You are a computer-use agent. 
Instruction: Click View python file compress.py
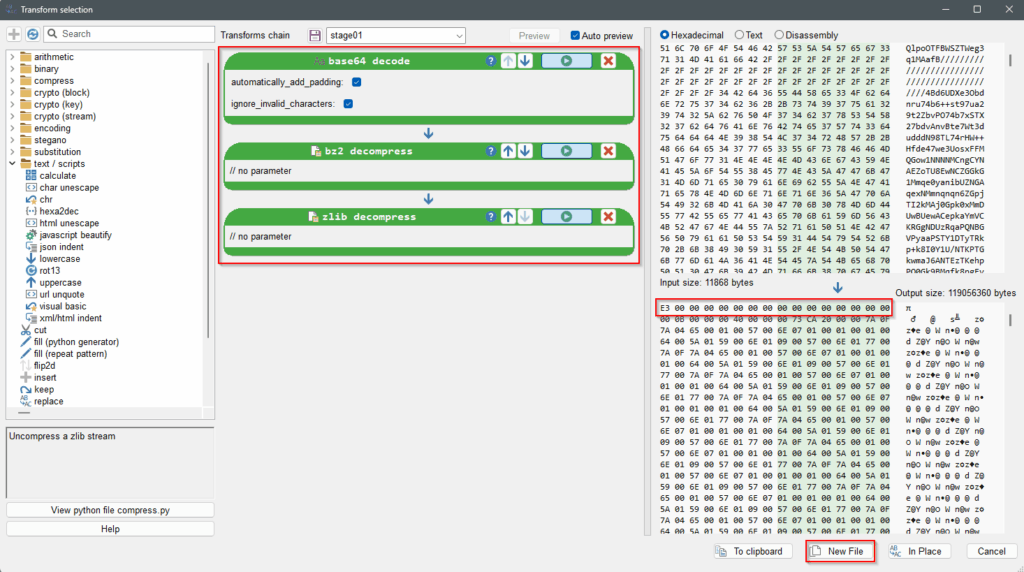(x=110, y=510)
